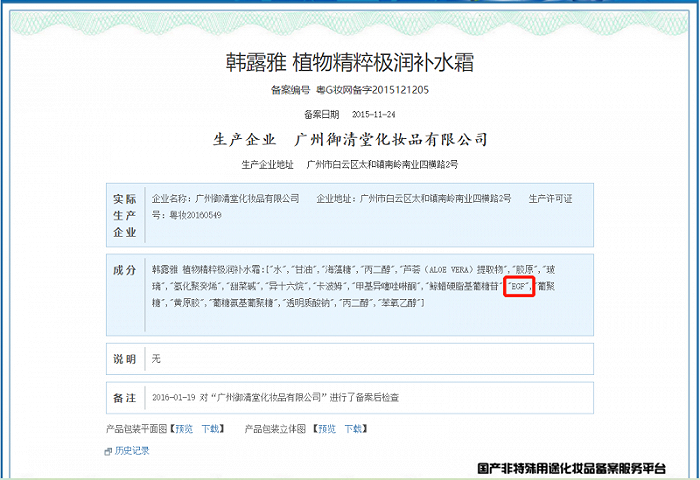Click the icon beside 历史记录

tap(108, 451)
